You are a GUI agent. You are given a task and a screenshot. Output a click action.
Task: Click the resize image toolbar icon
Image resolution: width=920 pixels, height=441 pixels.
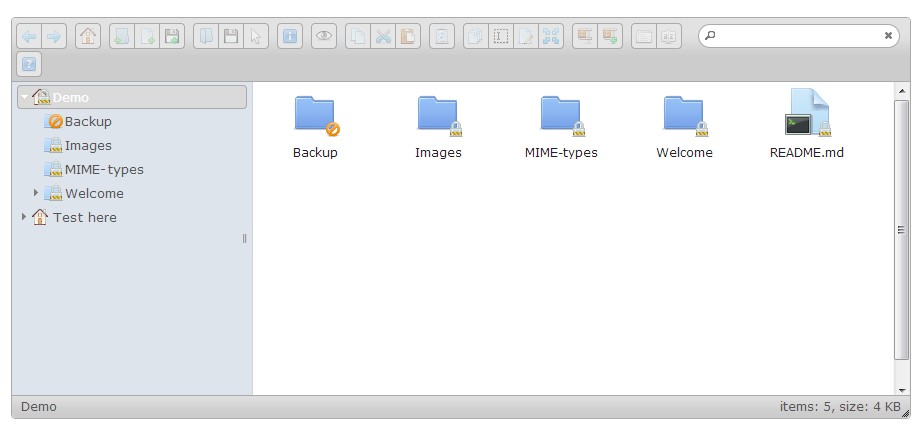tap(551, 37)
